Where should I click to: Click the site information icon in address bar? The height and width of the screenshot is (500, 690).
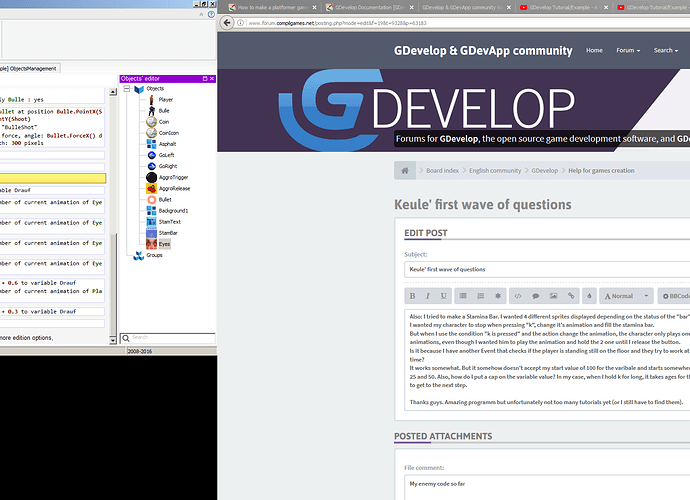click(x=240, y=23)
